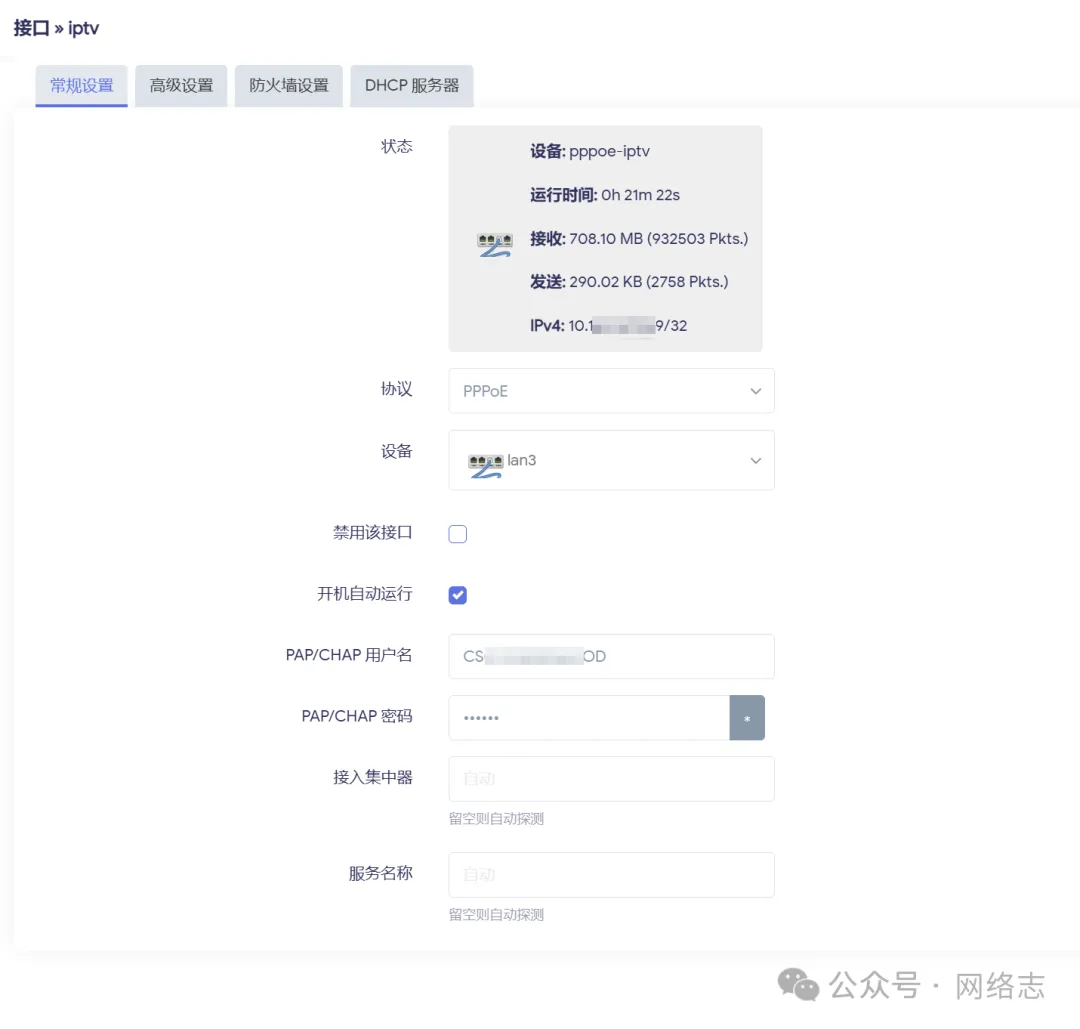
Task: Click the 服务名称 input field
Action: (610, 874)
